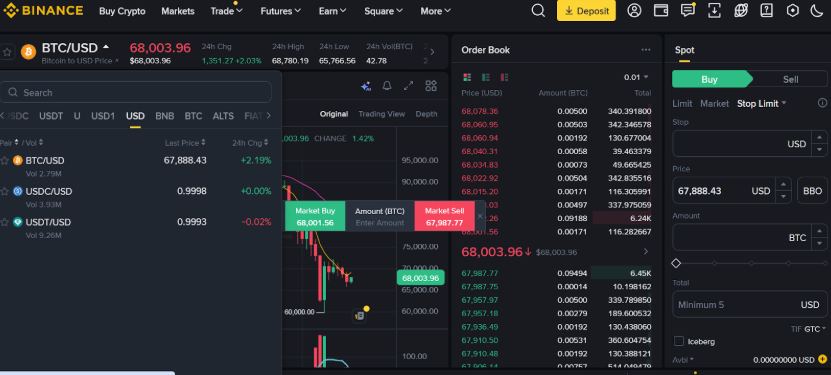Click the orange Bitcoin coin icon in header

(28, 52)
